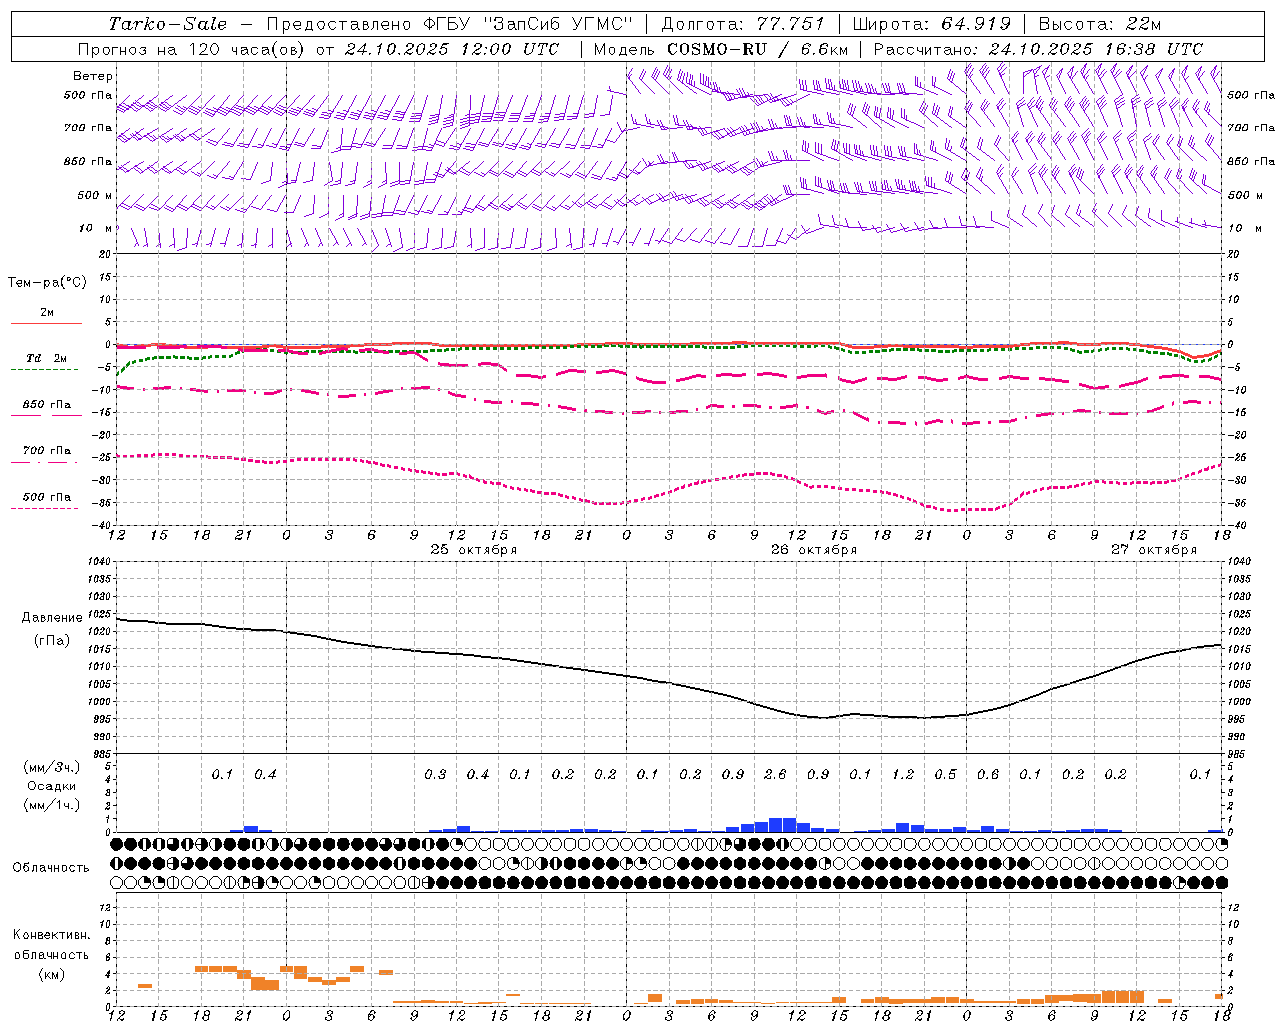Click the '2.6' precipitation value
Image resolution: width=1280 pixels, height=1024 pixels.
(775, 775)
